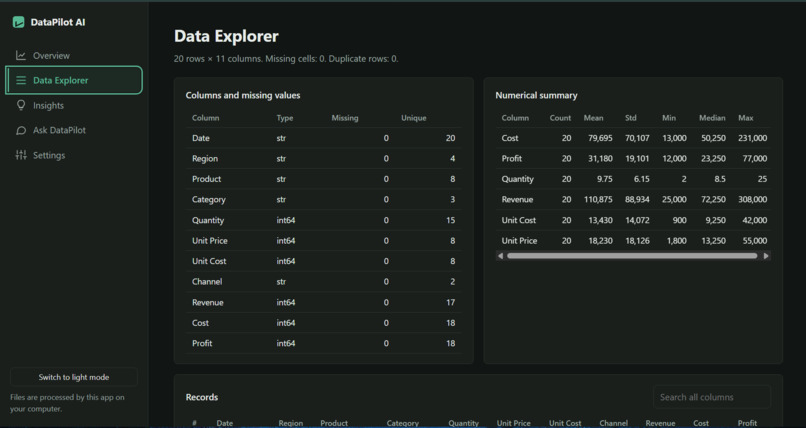
Task: Click the Insights lightbulb icon
Action: 21,105
